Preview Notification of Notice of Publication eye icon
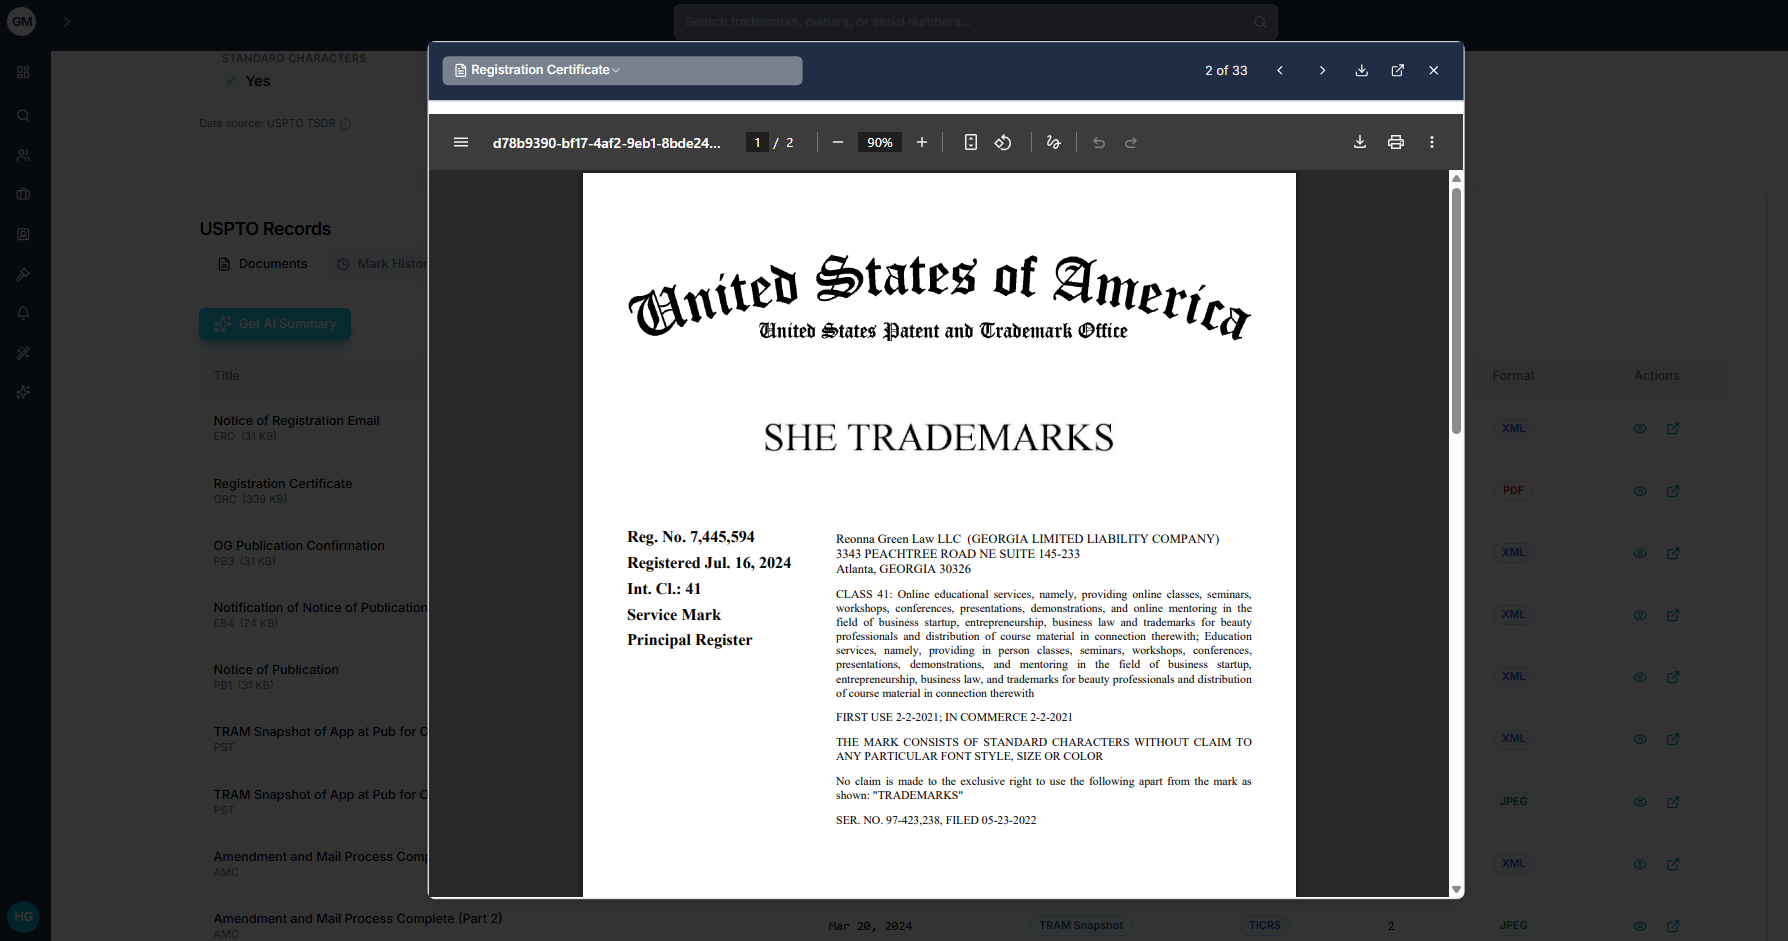This screenshot has height=941, width=1788. coord(1640,615)
